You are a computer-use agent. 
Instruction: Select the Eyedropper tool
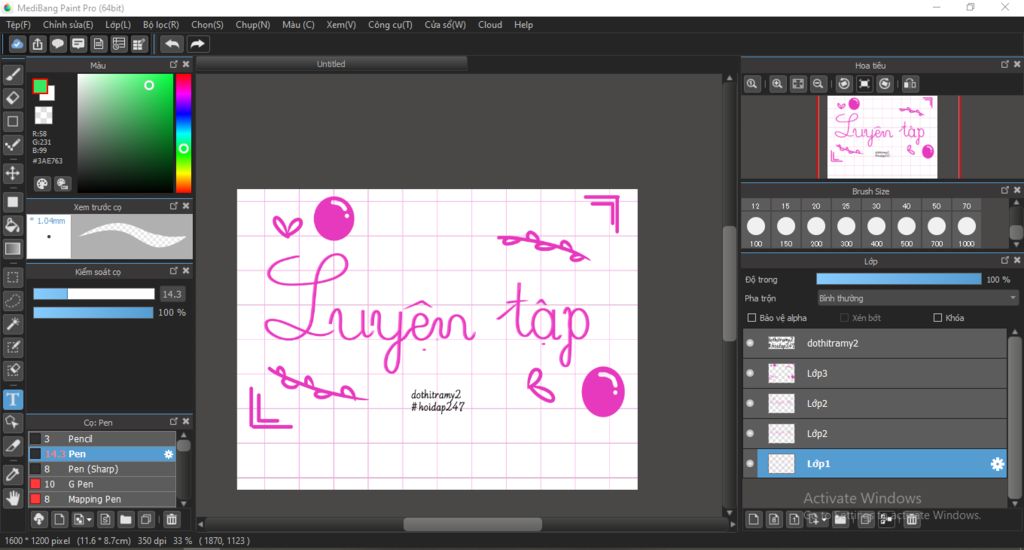[x=12, y=475]
